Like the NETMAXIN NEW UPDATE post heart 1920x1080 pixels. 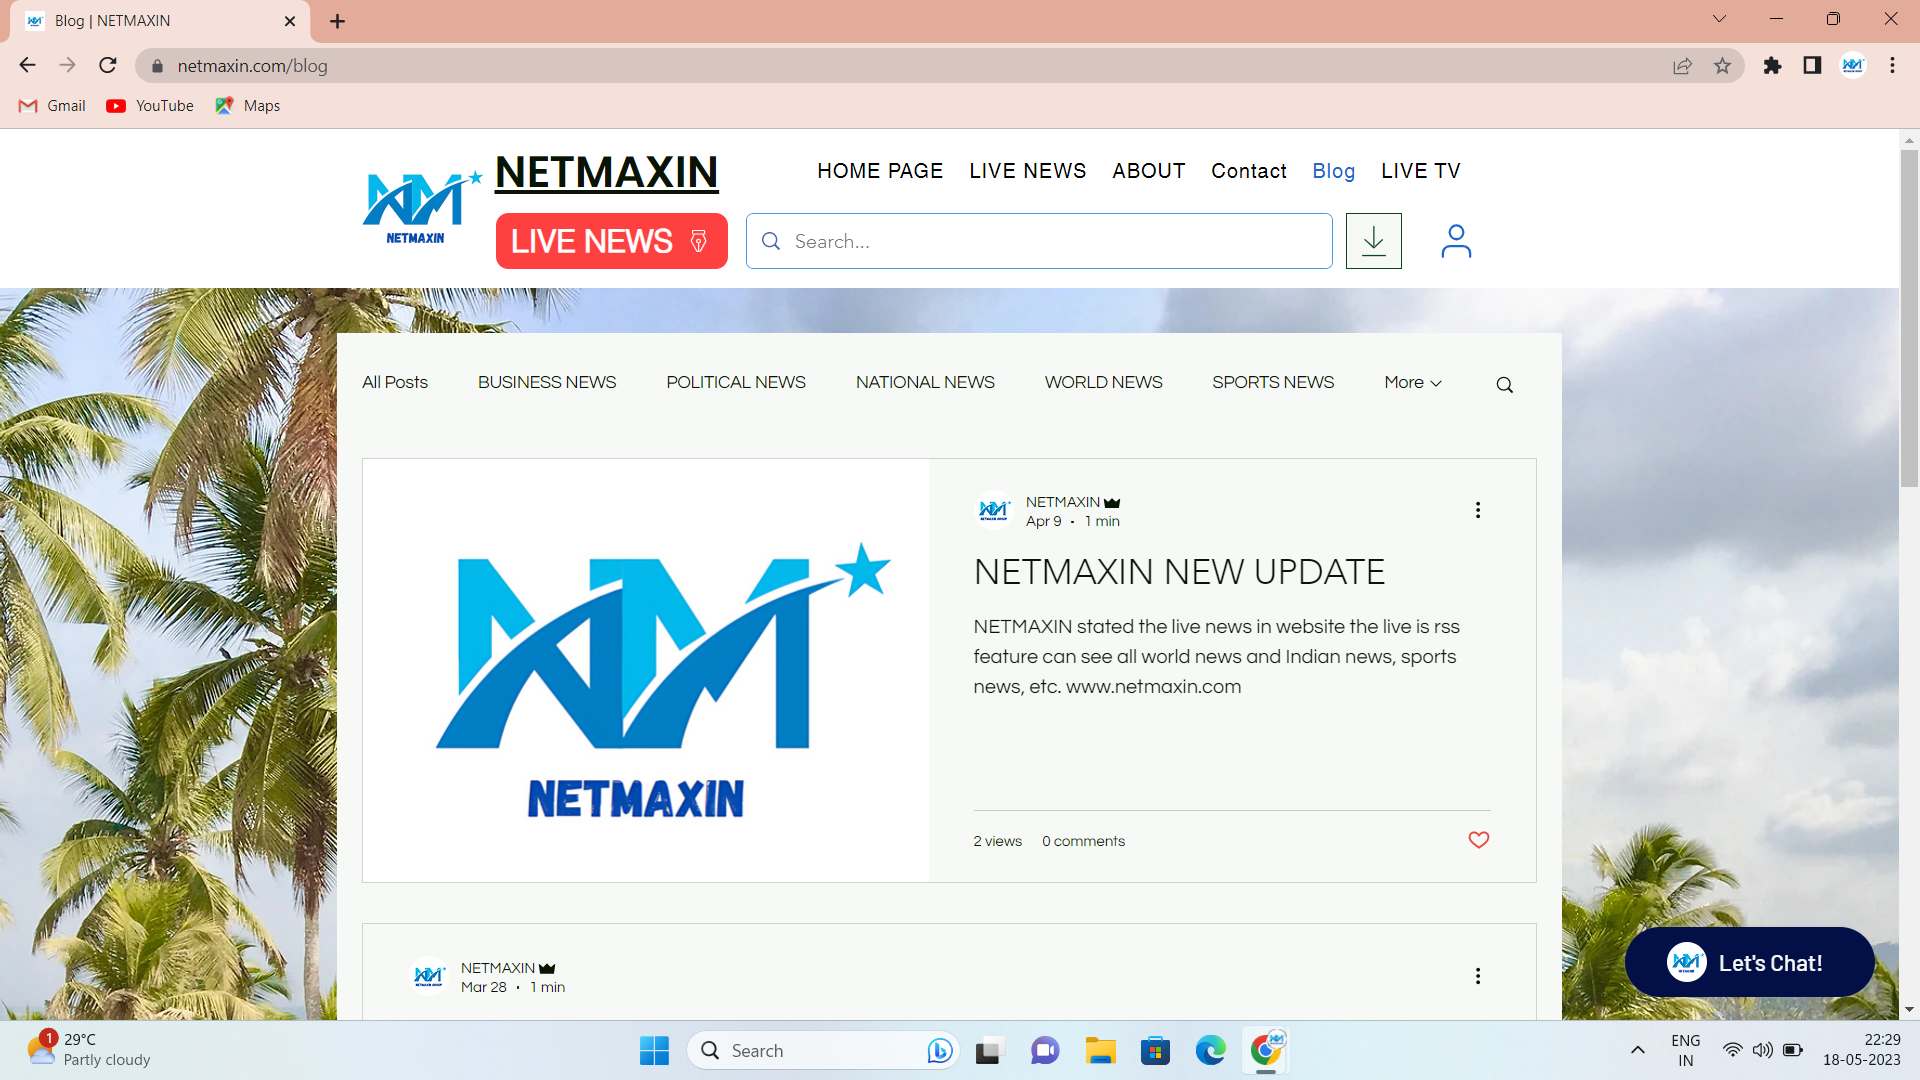click(x=1479, y=840)
